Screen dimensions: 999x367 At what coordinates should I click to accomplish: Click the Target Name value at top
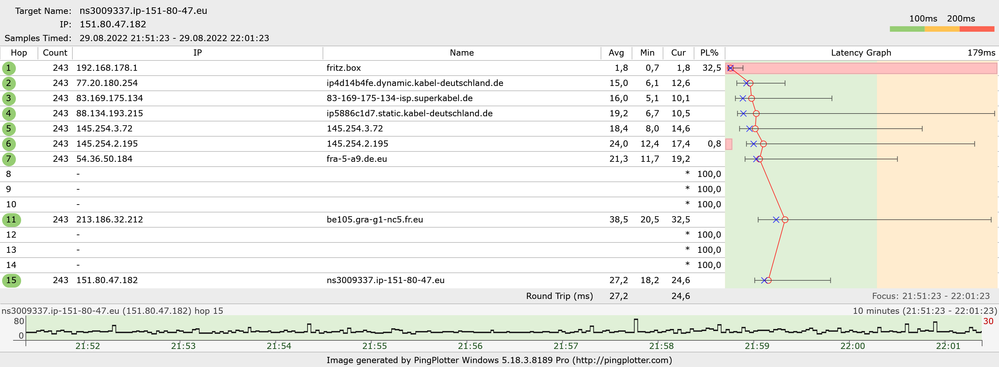[x=143, y=11]
